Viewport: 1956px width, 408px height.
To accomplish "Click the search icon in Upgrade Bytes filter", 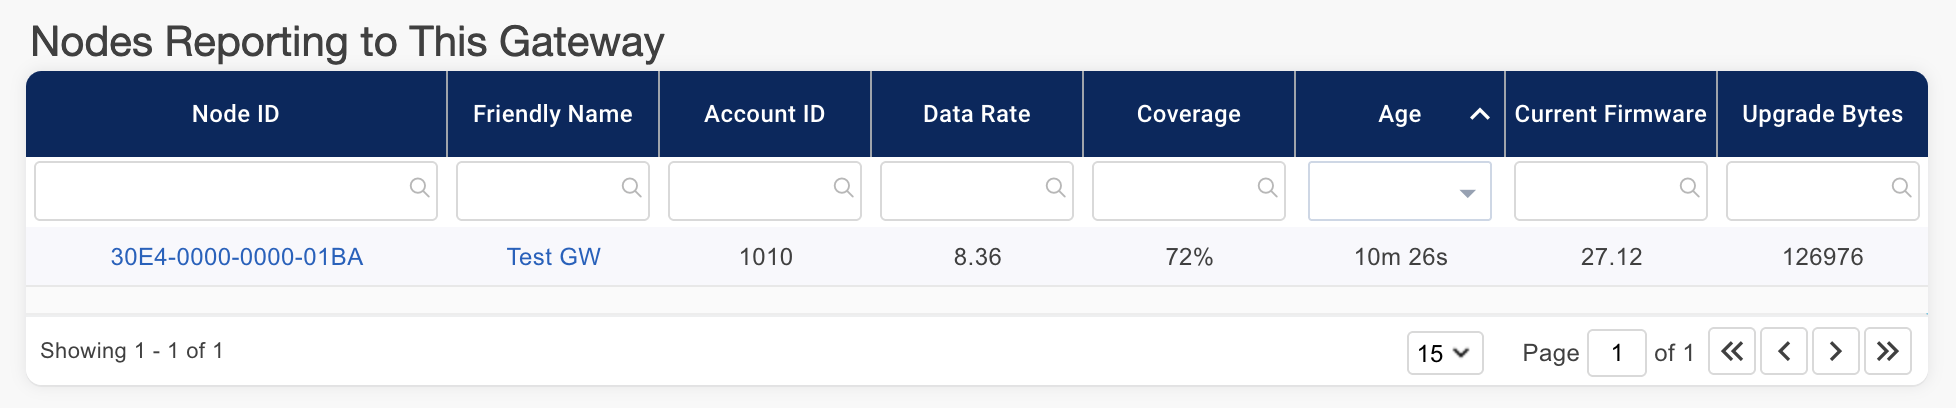I will [1901, 188].
